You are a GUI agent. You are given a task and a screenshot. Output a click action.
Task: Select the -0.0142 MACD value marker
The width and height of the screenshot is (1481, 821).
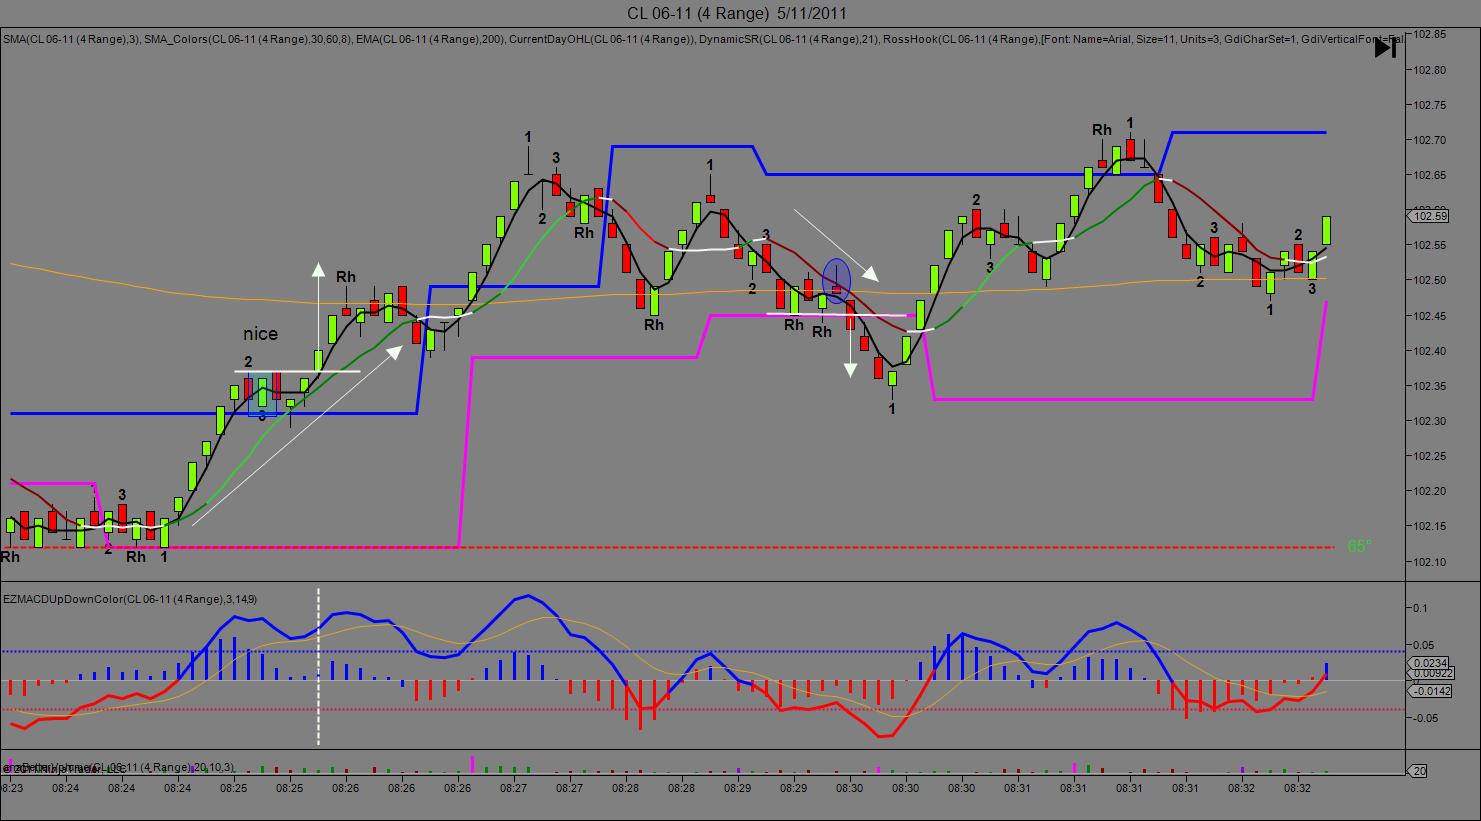pos(1428,691)
